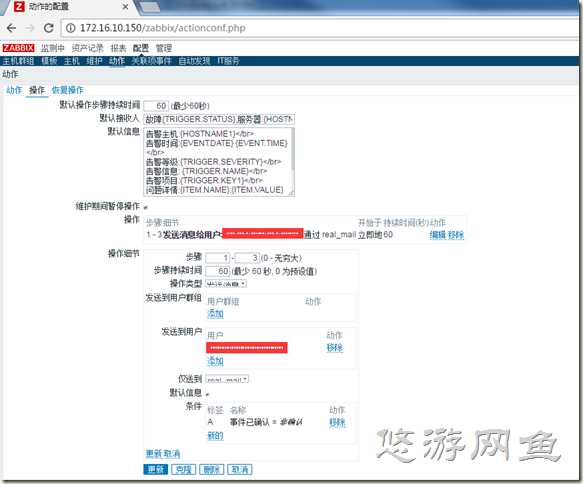Click the 默认接收人 subject field
Image resolution: width=583 pixels, height=484 pixels.
coord(219,119)
